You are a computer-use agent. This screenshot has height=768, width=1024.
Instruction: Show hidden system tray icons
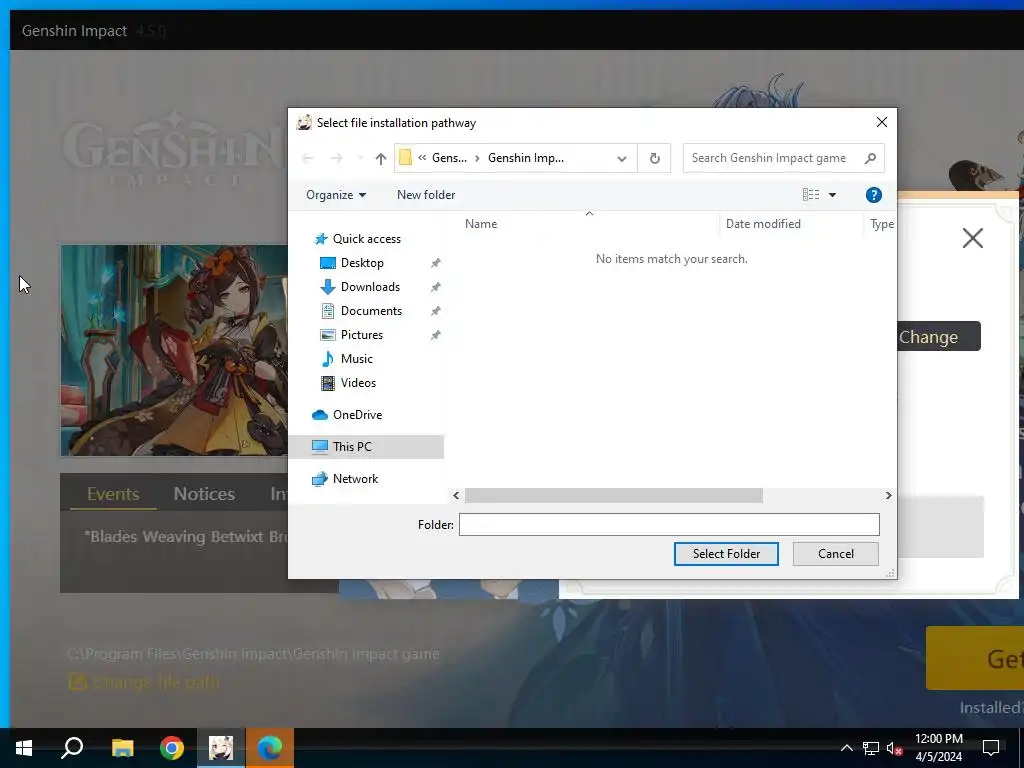coord(846,748)
